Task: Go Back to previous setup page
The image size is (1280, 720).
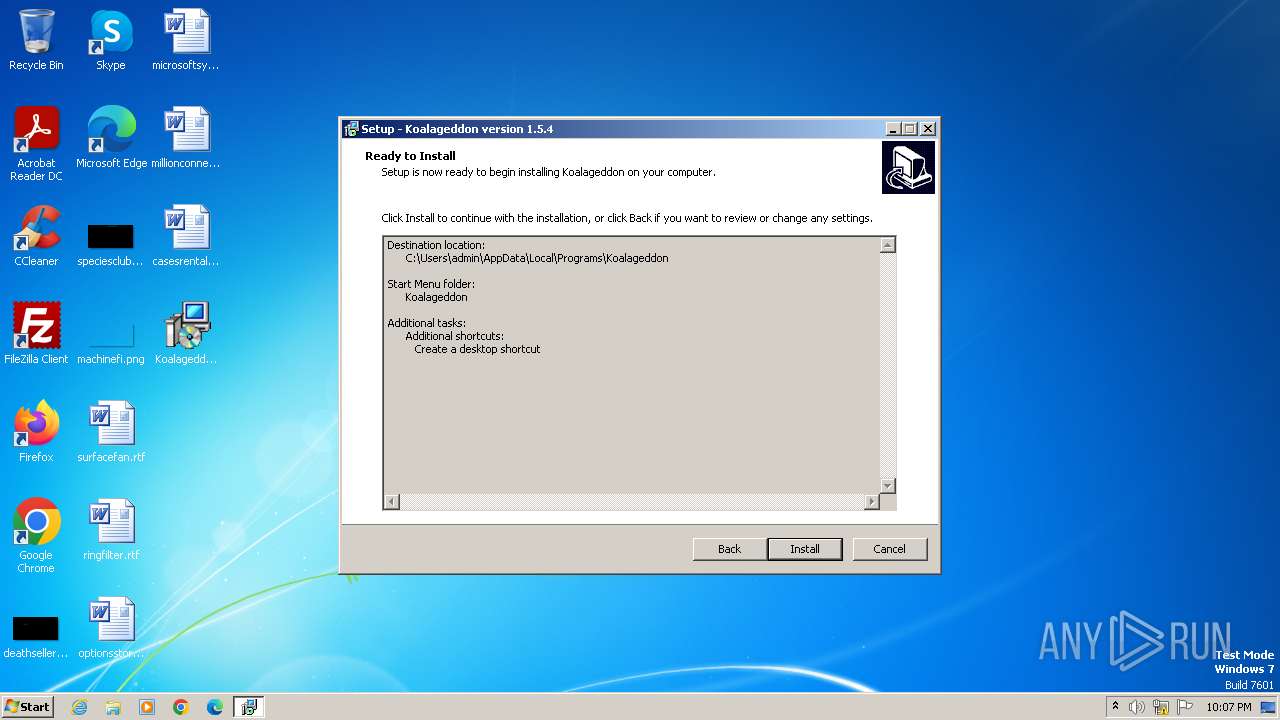Action: point(730,549)
